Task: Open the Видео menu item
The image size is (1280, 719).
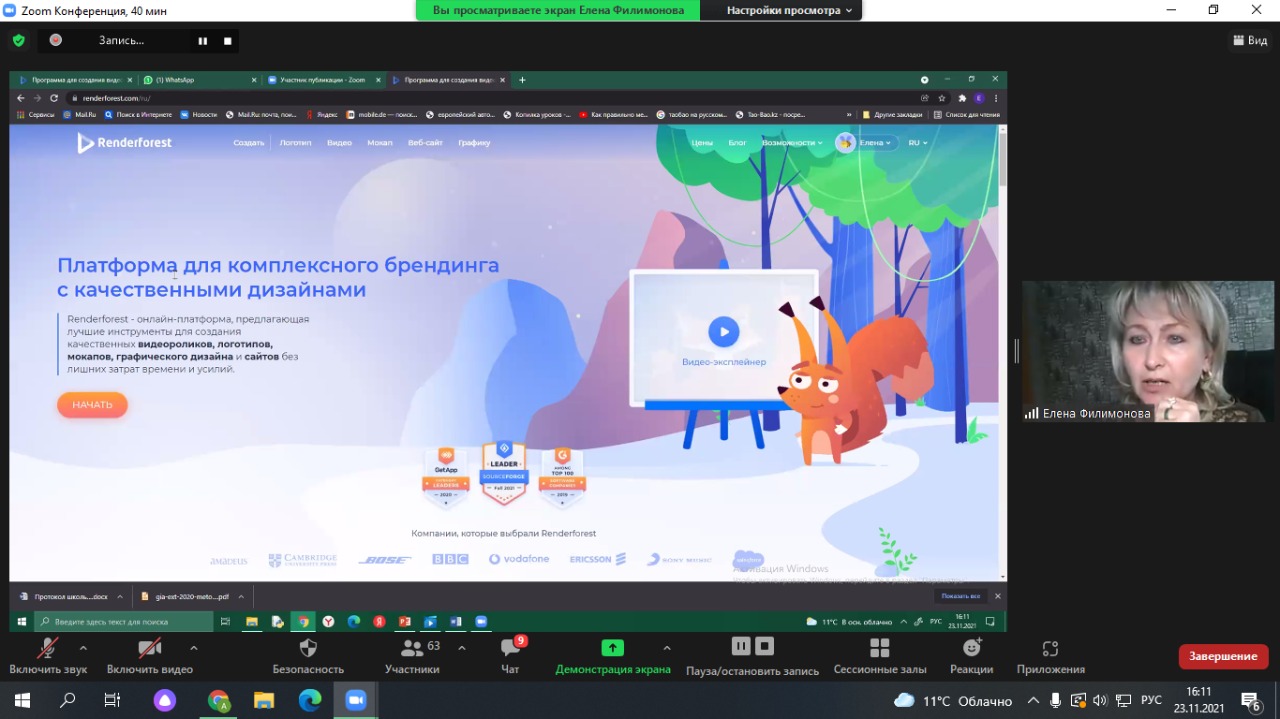Action: tap(340, 143)
